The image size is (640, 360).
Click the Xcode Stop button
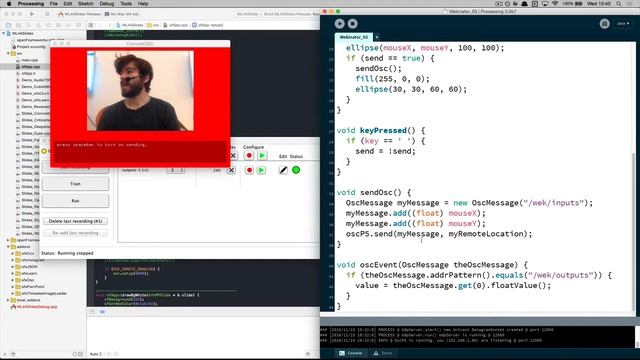point(47,14)
